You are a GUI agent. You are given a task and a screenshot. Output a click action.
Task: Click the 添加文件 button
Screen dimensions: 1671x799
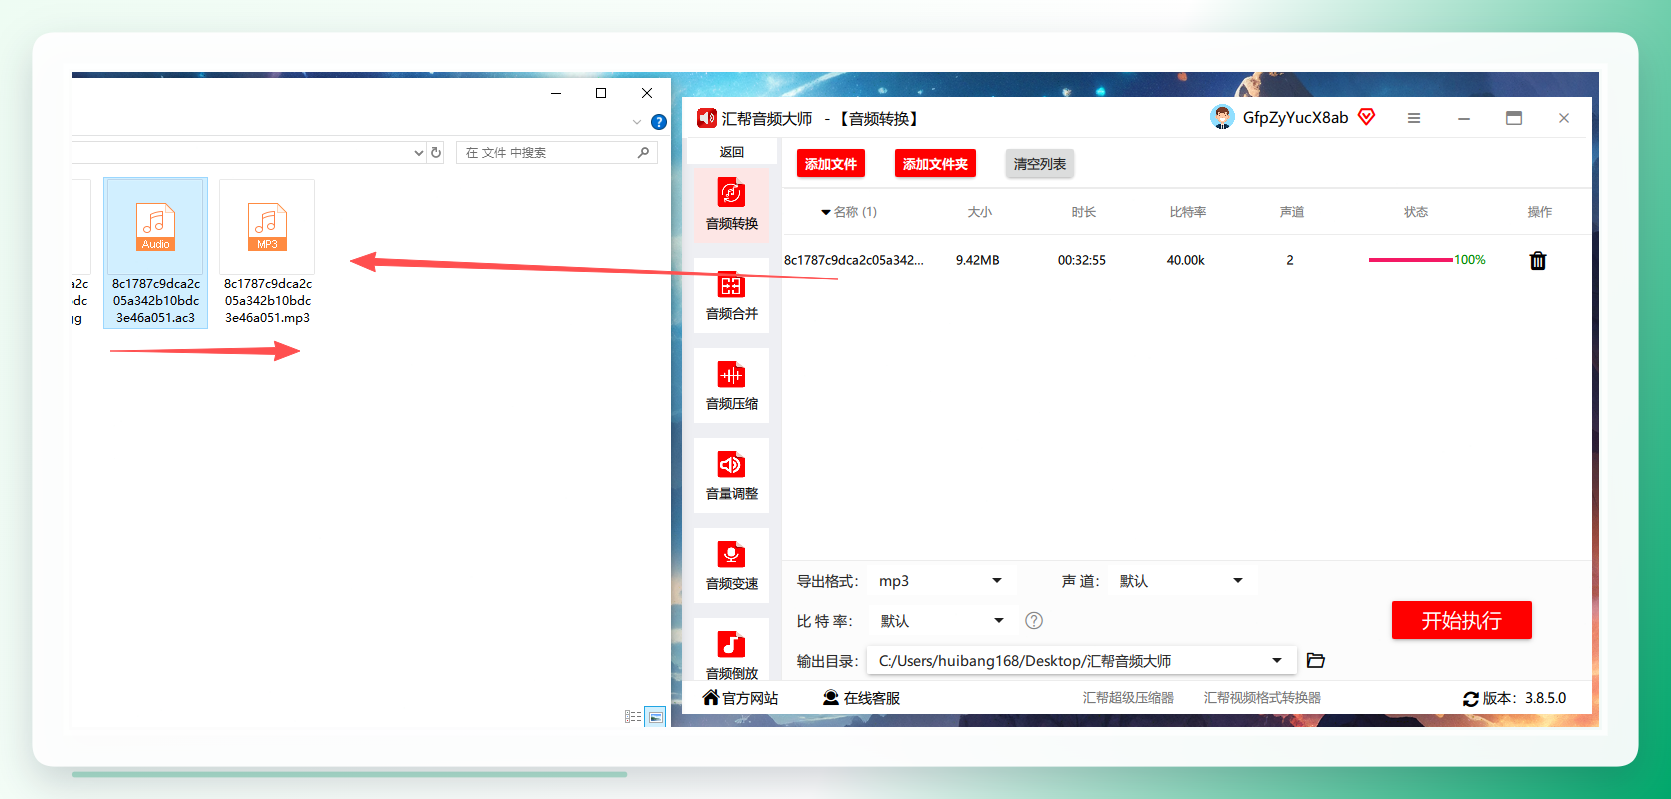pos(831,164)
